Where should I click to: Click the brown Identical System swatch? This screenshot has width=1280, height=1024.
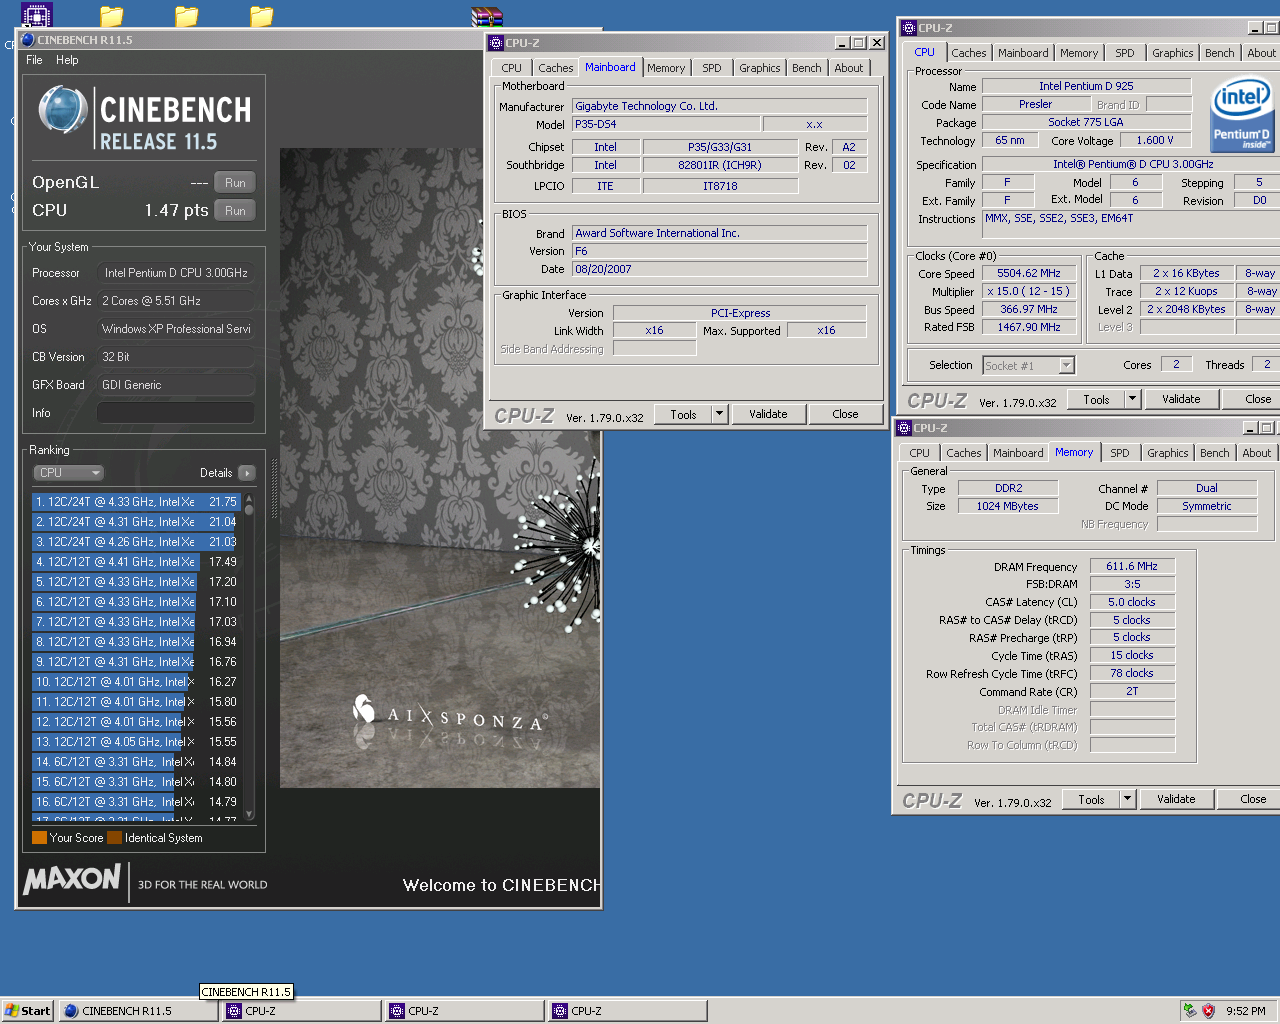pyautogui.click(x=115, y=838)
